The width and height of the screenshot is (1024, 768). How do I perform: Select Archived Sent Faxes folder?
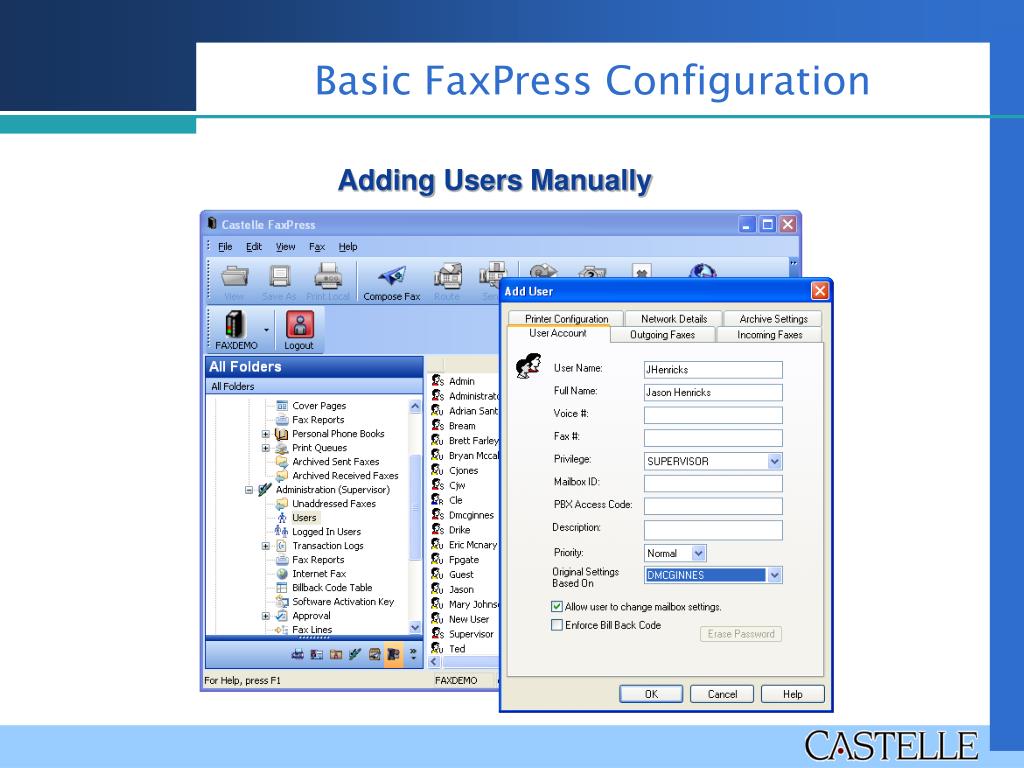(335, 462)
